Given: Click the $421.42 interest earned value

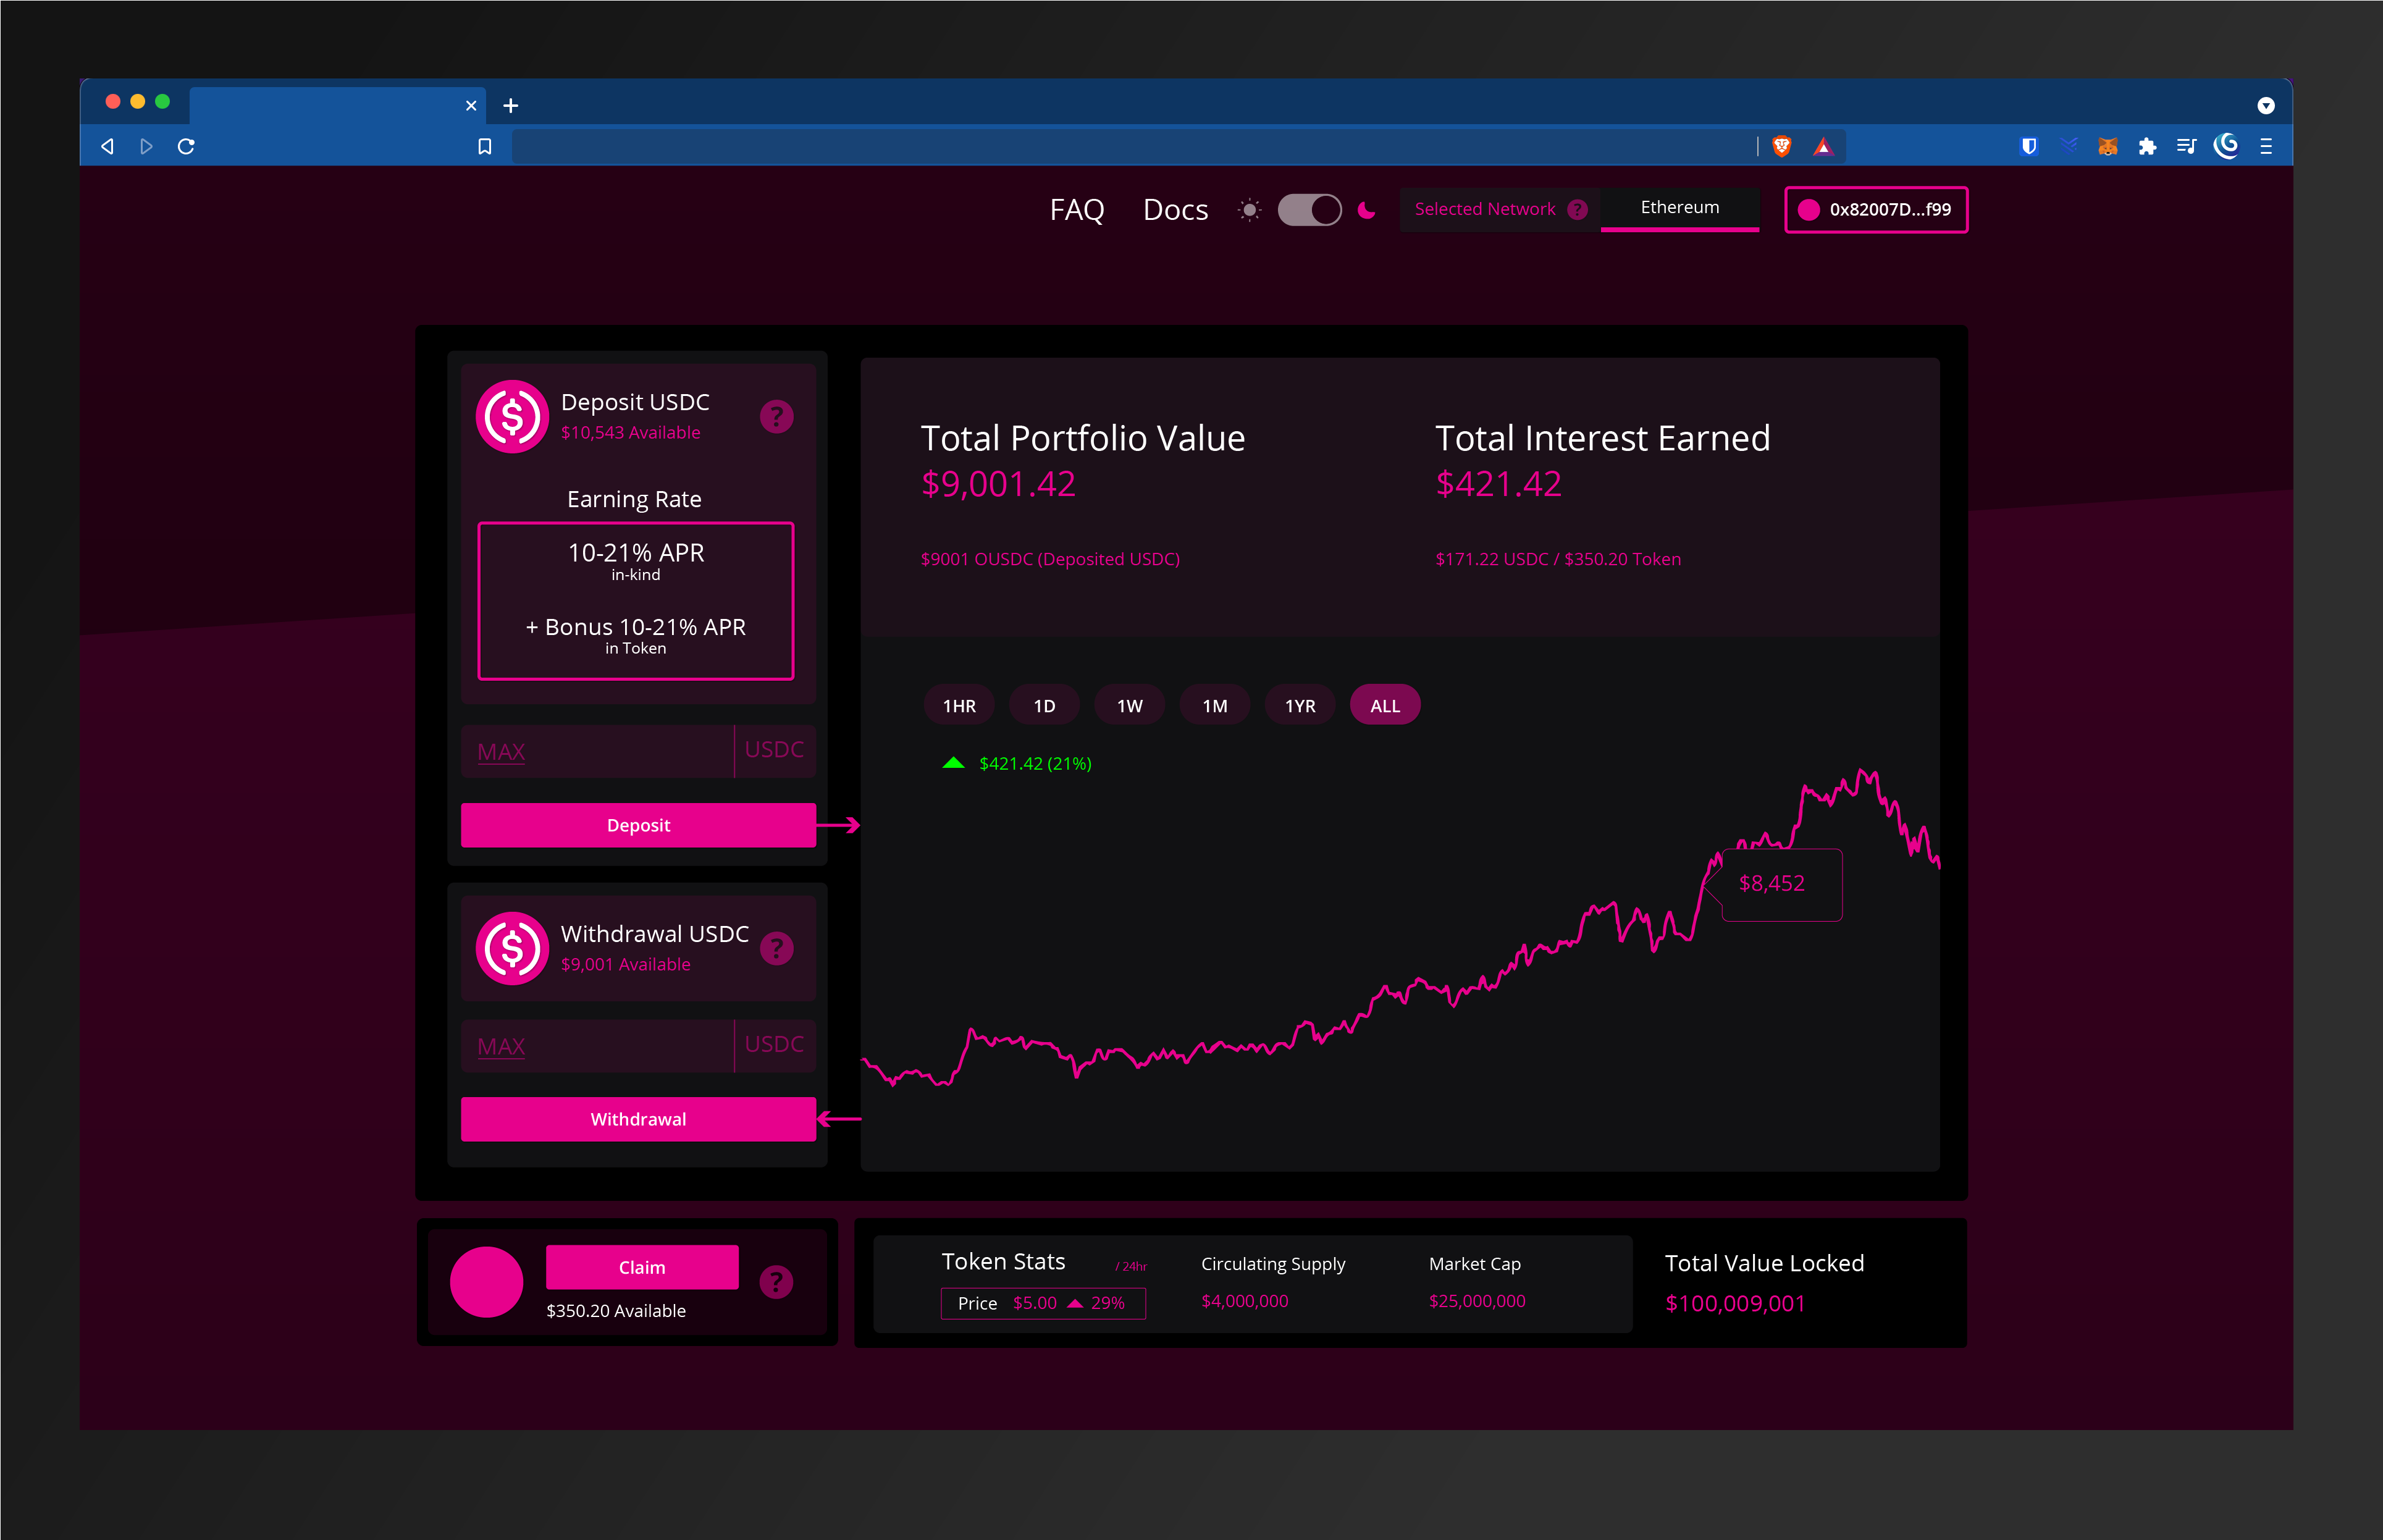Looking at the screenshot, I should coord(1498,484).
